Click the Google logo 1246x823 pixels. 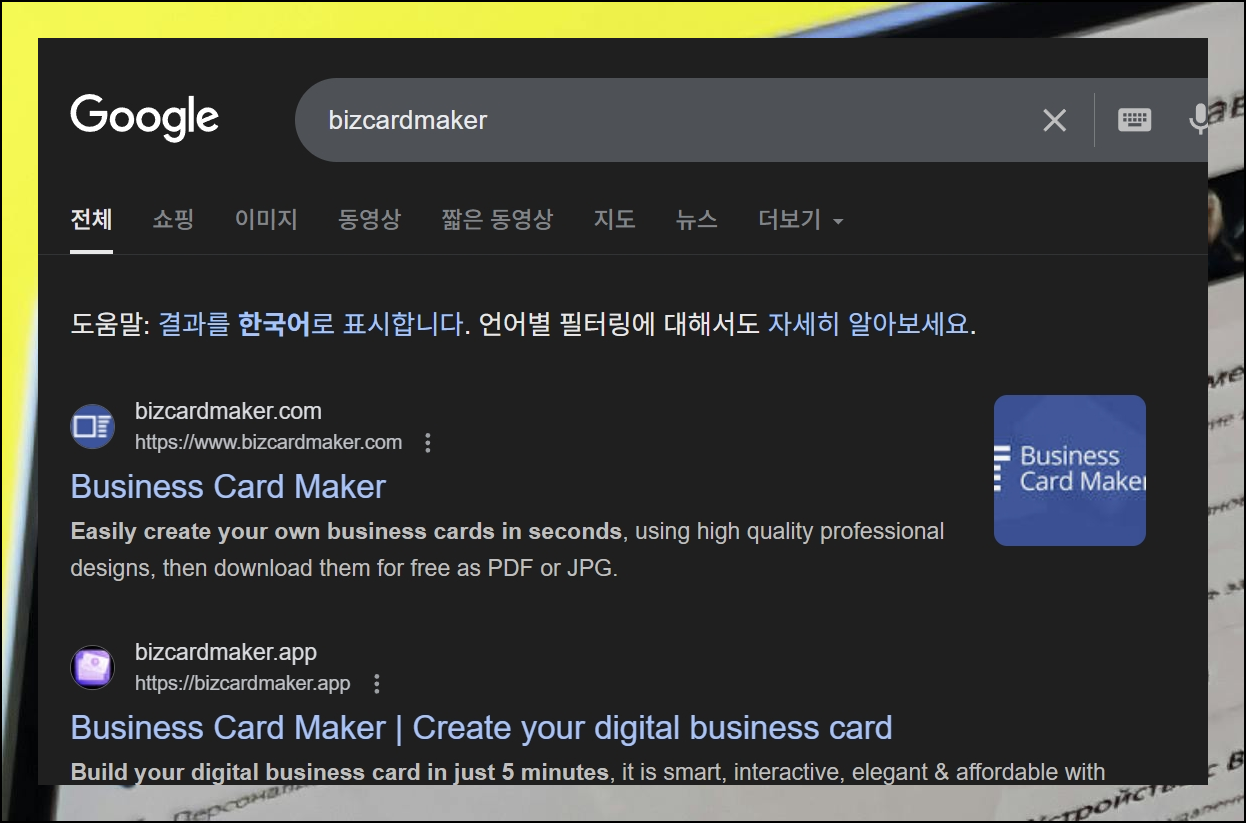[x=145, y=119]
